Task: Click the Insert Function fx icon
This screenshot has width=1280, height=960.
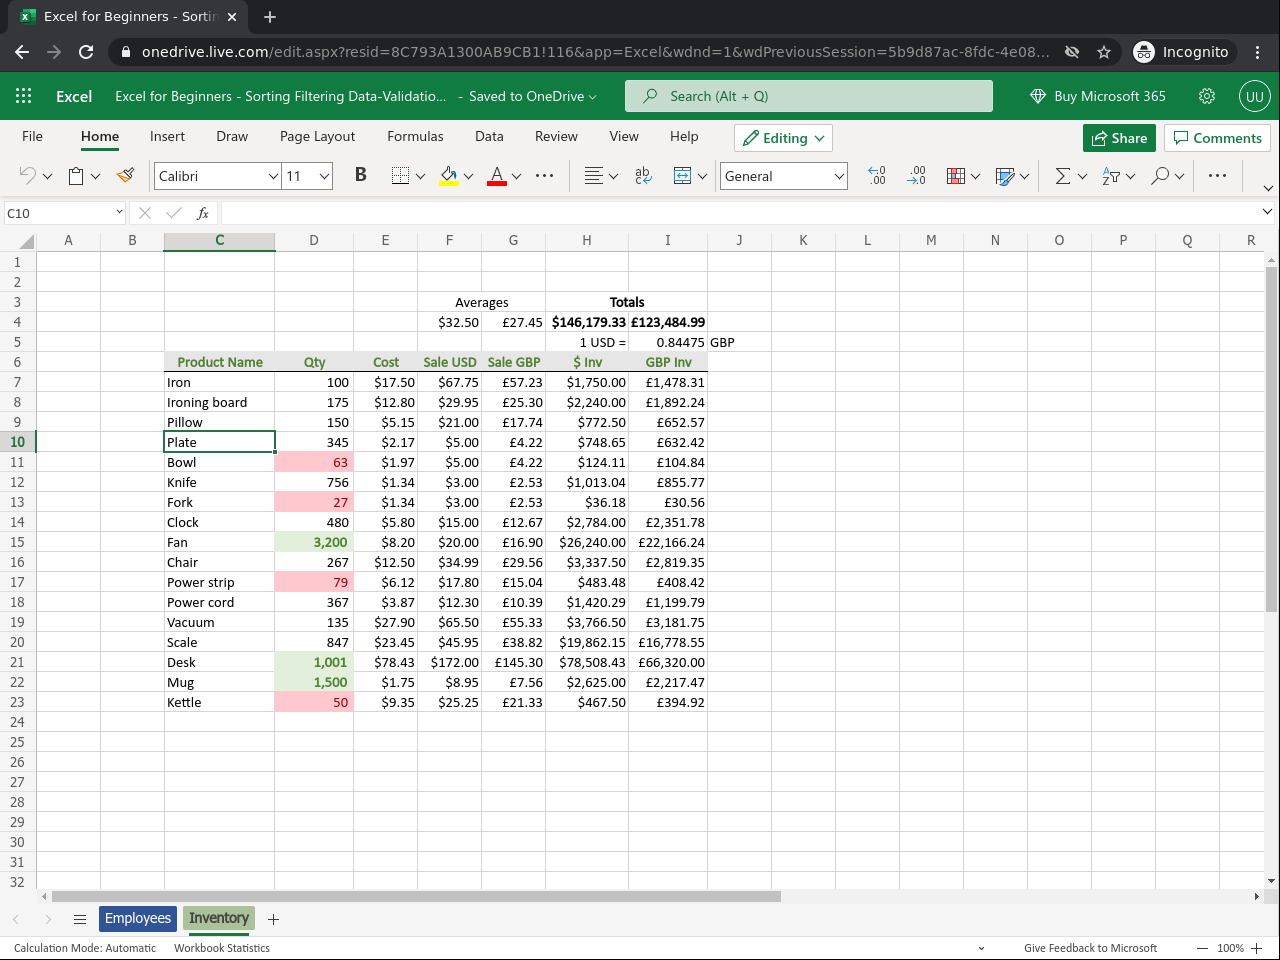Action: pos(202,213)
